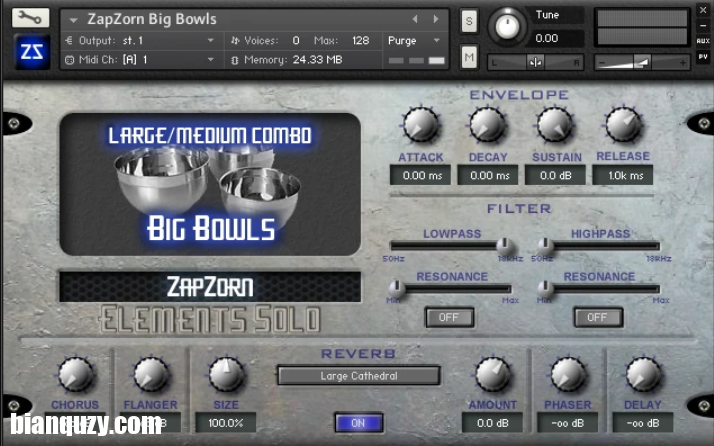Adjust the Decay envelope knob
Screen dimensions: 714x446
tap(487, 125)
